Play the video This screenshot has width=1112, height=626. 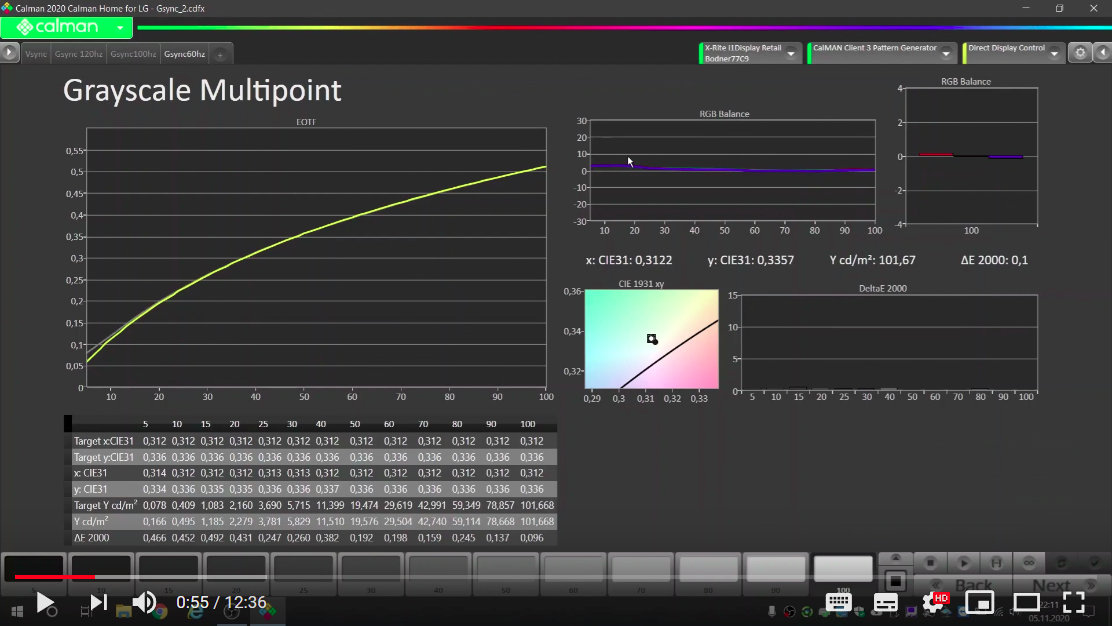[45, 602]
